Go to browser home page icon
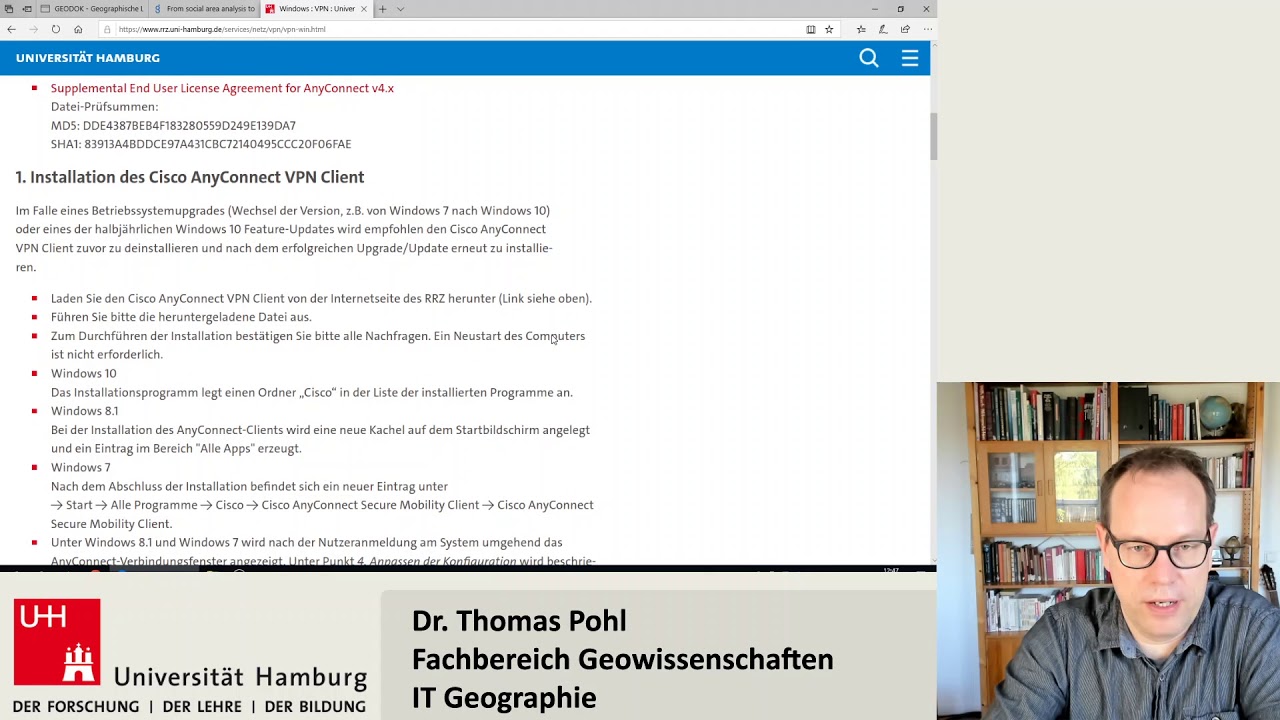This screenshot has width=1280, height=720. [78, 29]
